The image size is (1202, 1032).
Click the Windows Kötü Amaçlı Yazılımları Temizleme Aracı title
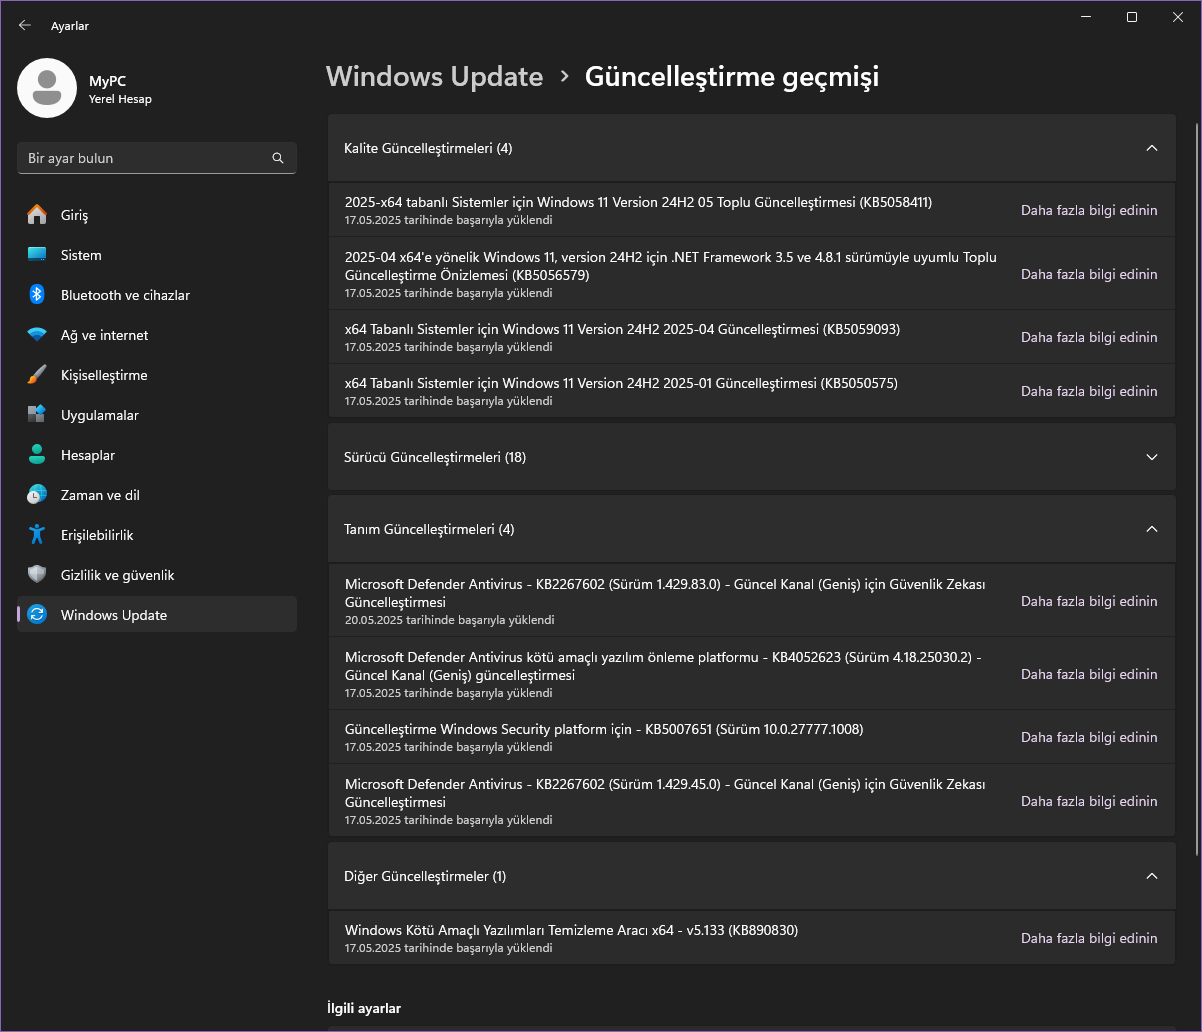coord(571,930)
